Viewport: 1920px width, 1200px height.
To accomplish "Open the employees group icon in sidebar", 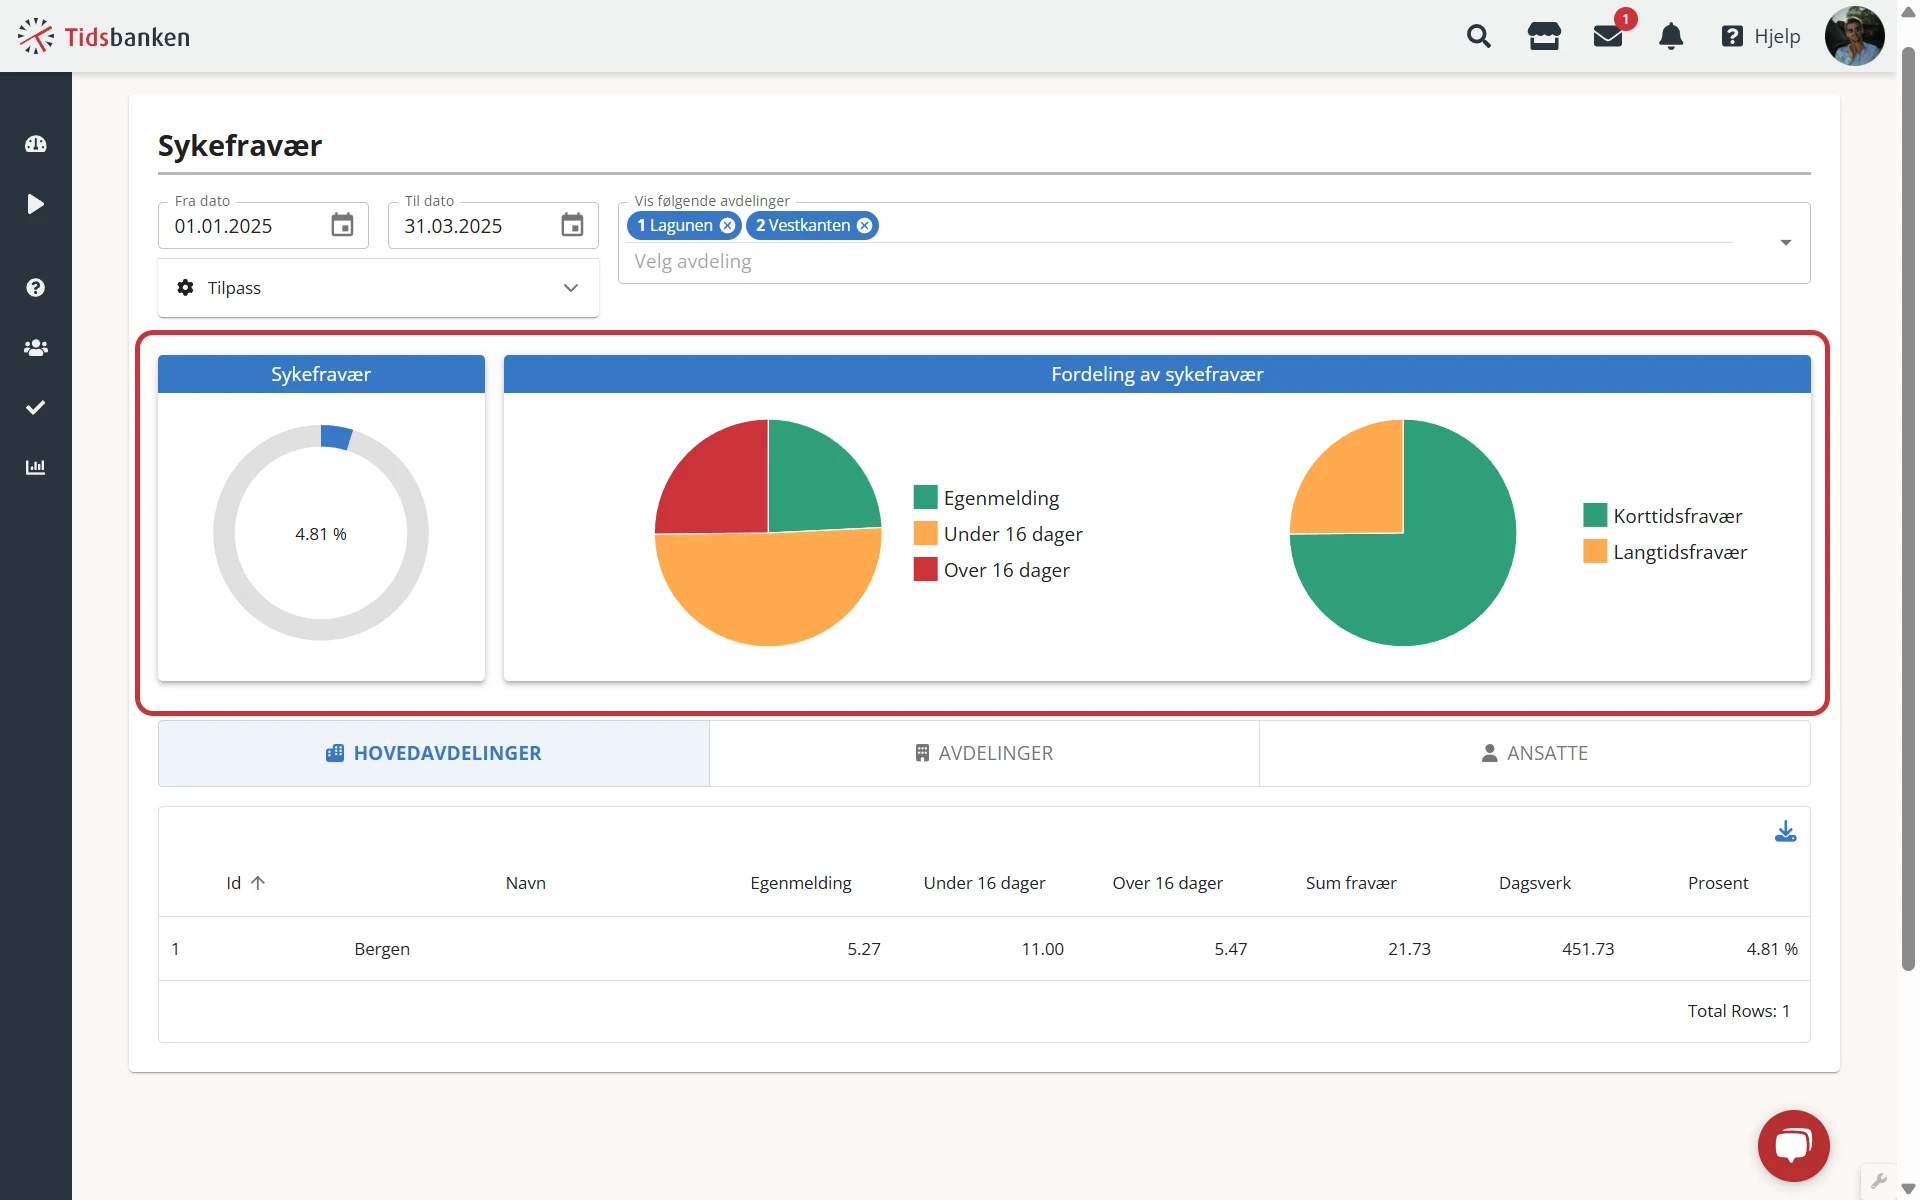I will [x=36, y=348].
